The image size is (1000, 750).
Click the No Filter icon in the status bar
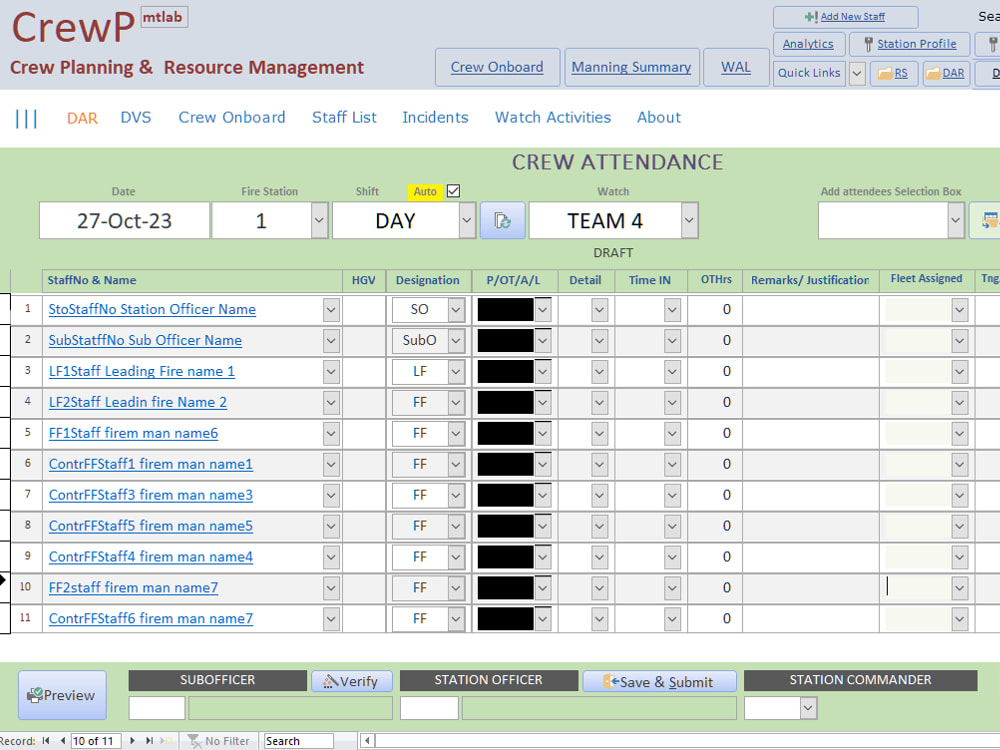click(192, 741)
